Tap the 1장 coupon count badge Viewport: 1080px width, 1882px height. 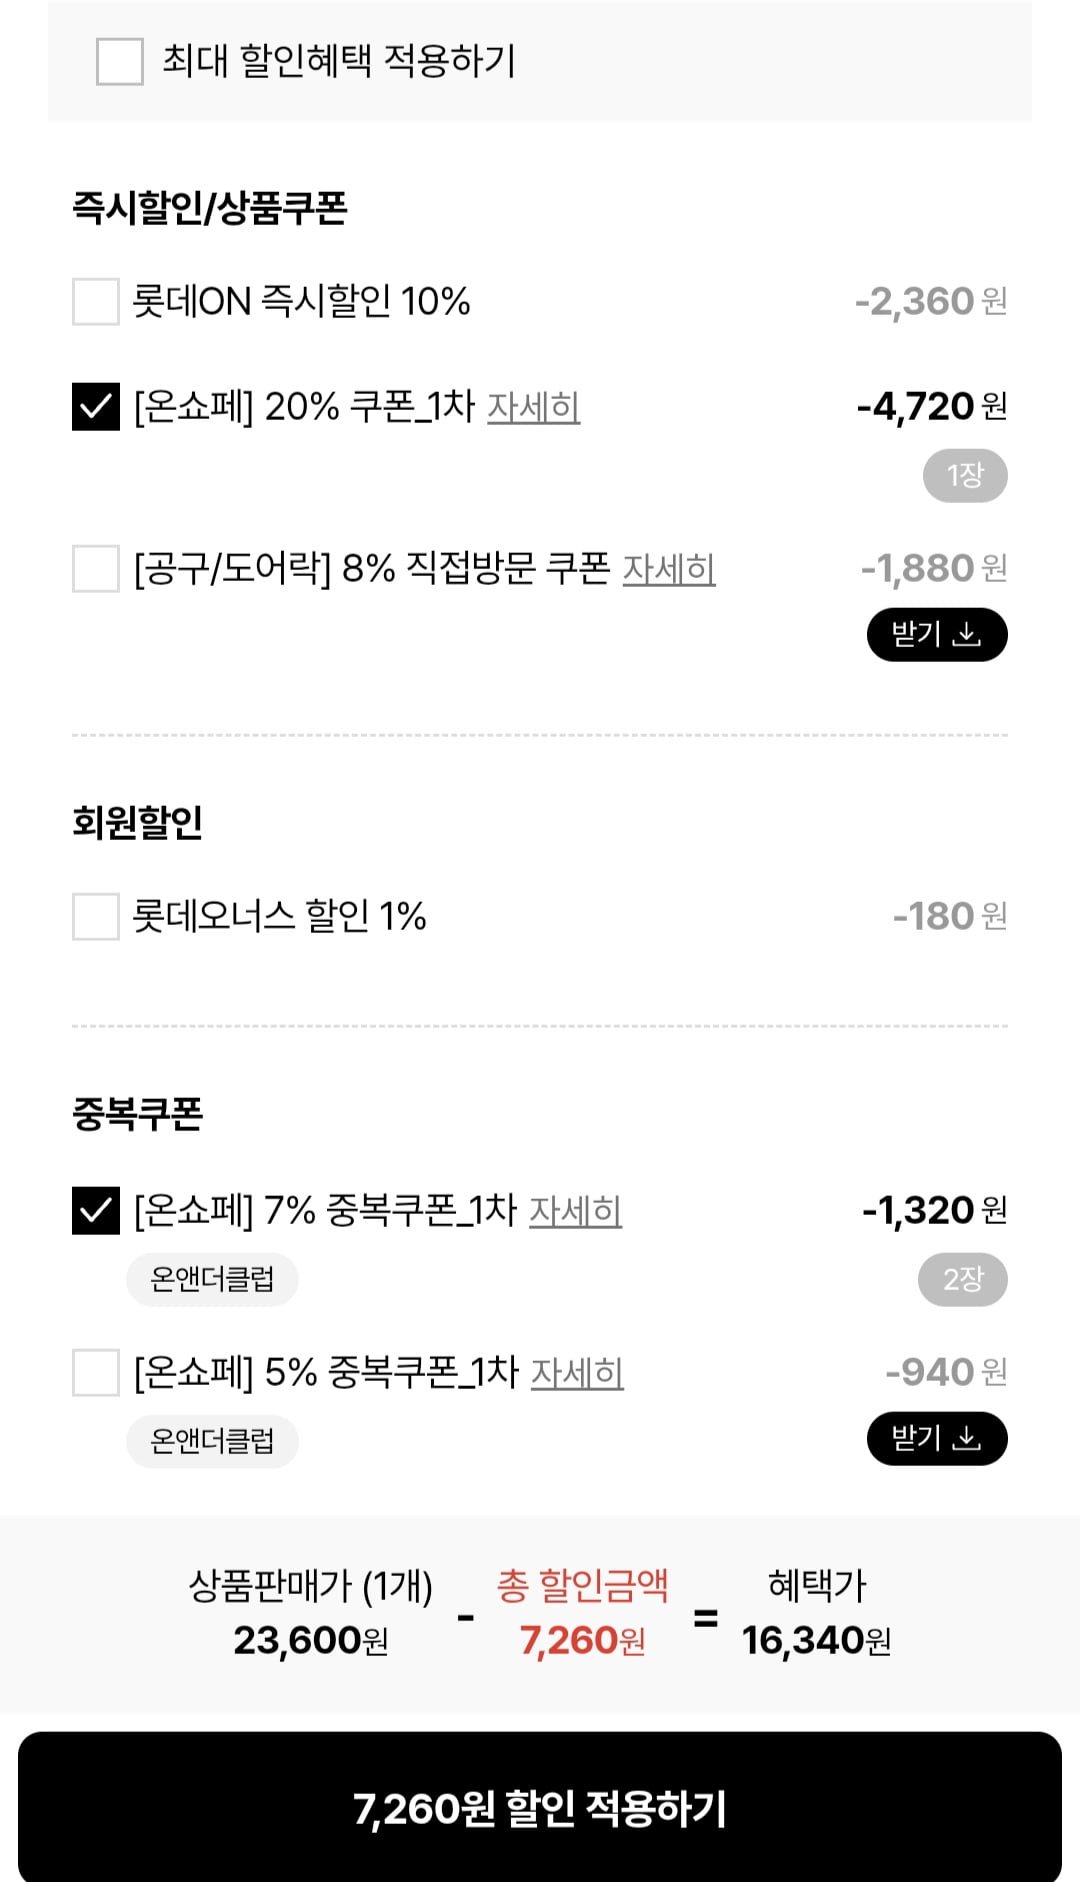[x=965, y=475]
